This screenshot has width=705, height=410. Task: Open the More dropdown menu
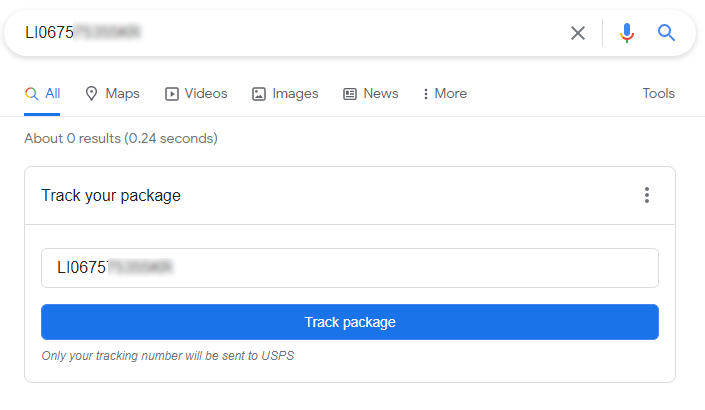445,94
